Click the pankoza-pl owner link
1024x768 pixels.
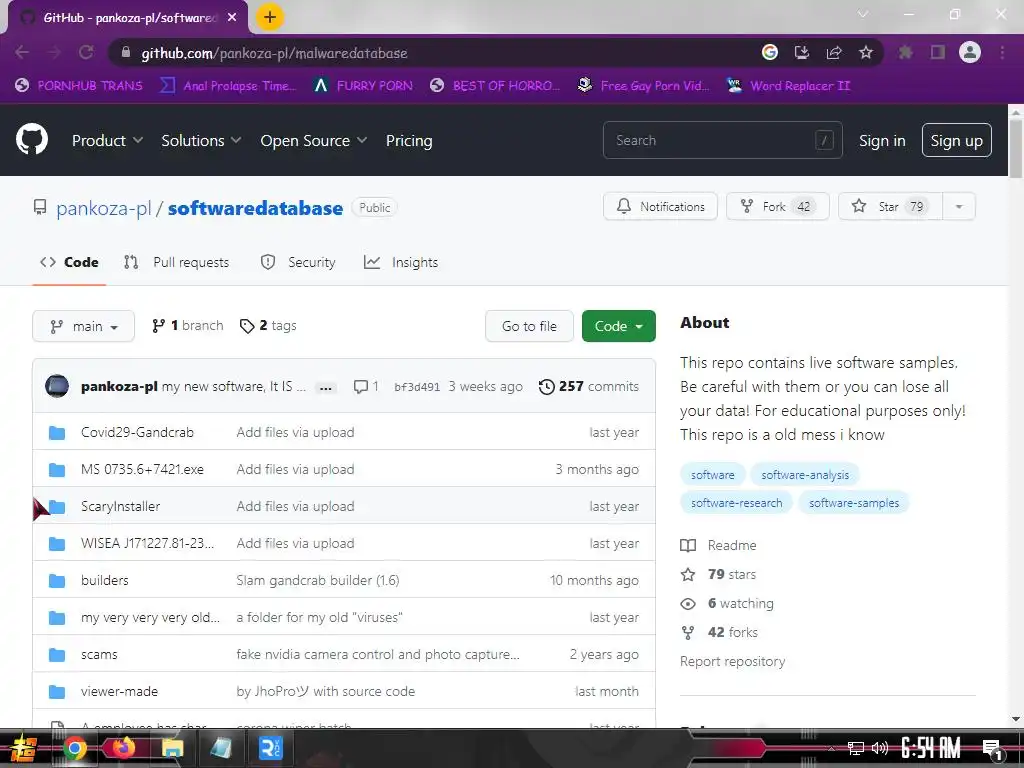[103, 208]
